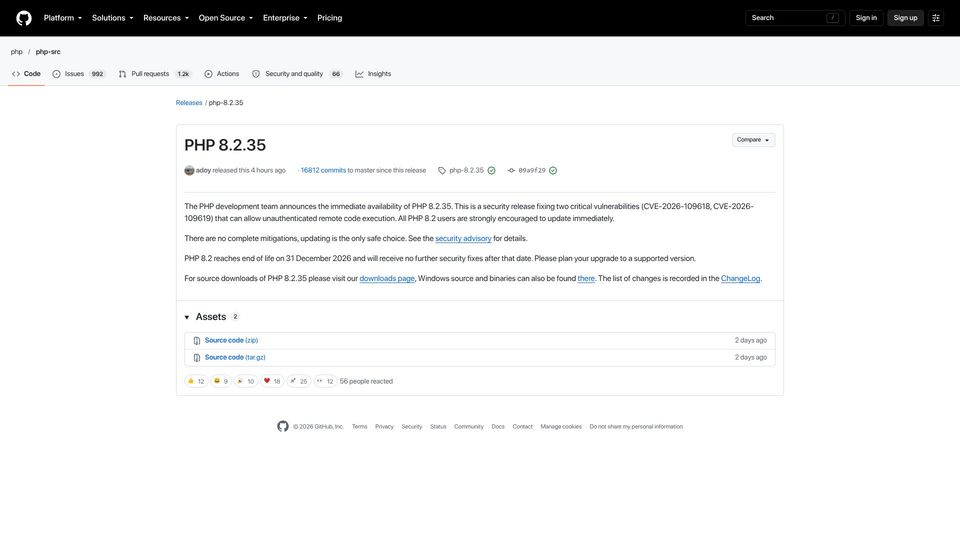Open the Security and quality tab
The height and width of the screenshot is (540, 960).
click(x=296, y=73)
